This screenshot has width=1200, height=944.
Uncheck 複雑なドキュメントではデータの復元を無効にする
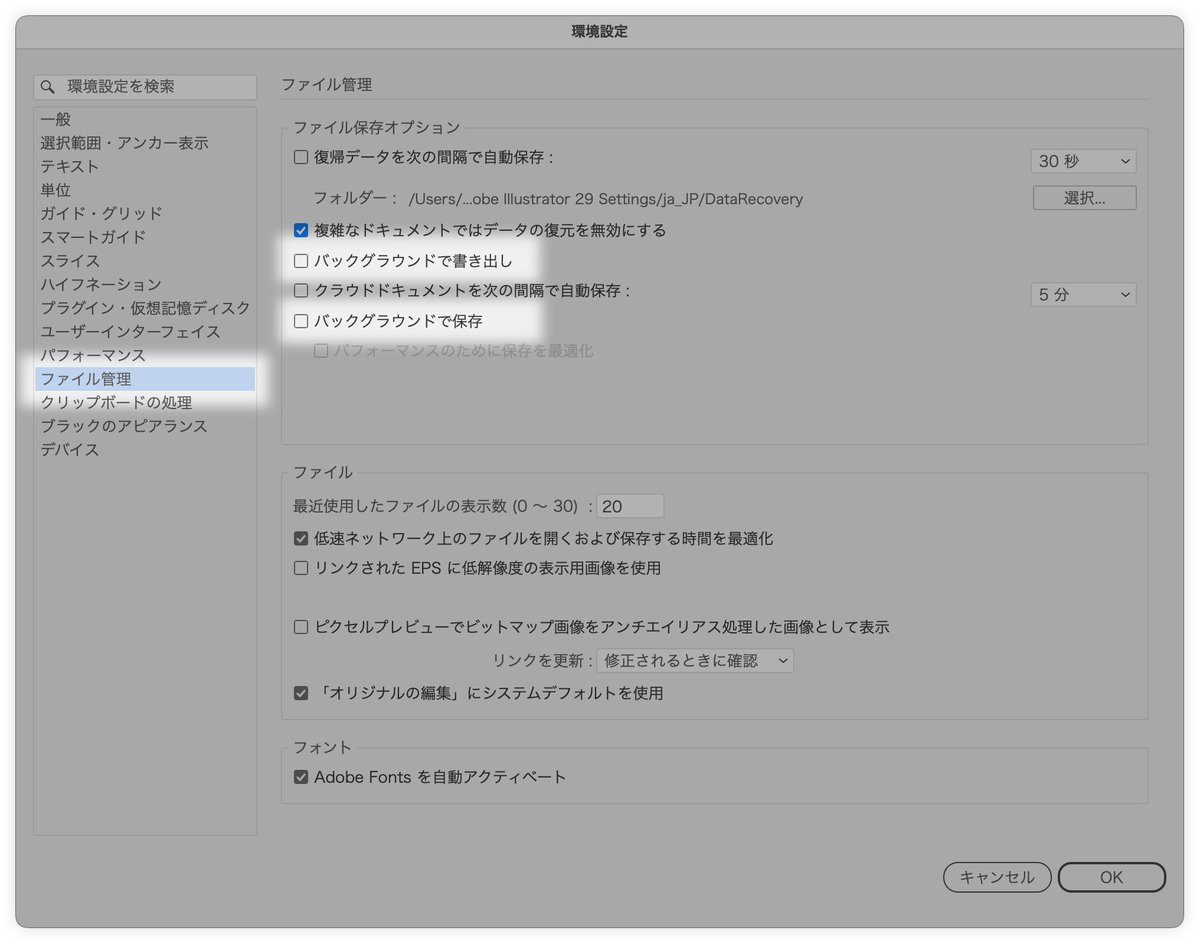click(x=301, y=230)
